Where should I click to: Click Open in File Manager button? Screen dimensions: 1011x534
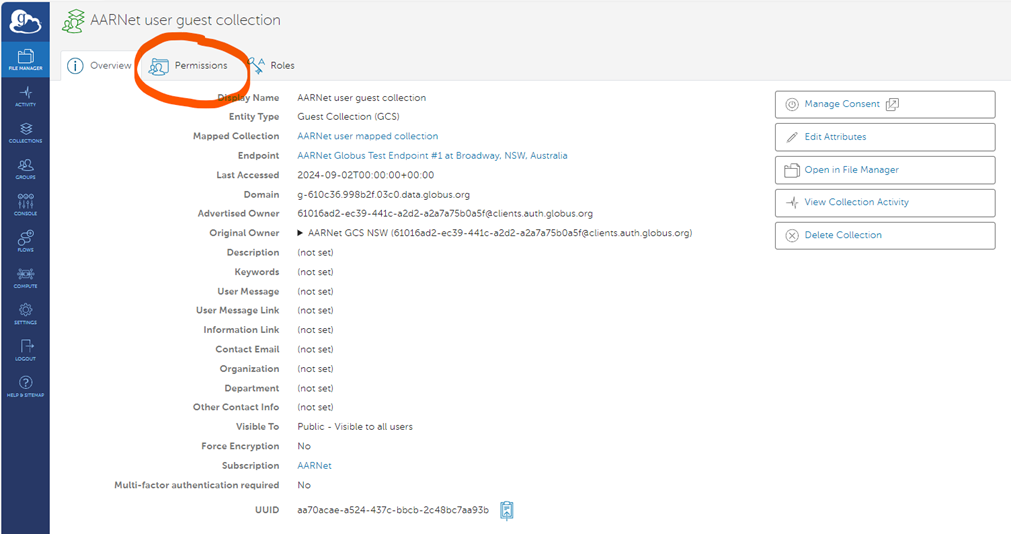pos(885,170)
